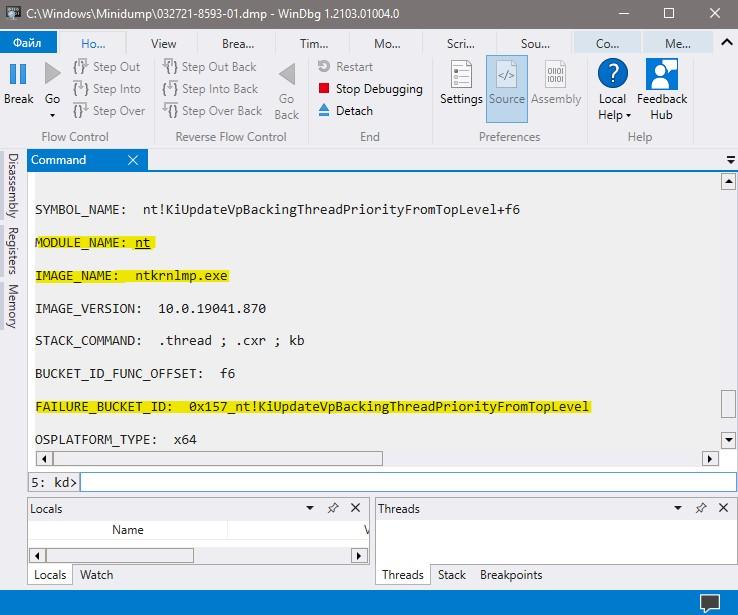Viewport: 738px width, 615px height.
Task: Click the IMAGE_NAME ntkrnlmp.exe line
Action: coord(132,276)
